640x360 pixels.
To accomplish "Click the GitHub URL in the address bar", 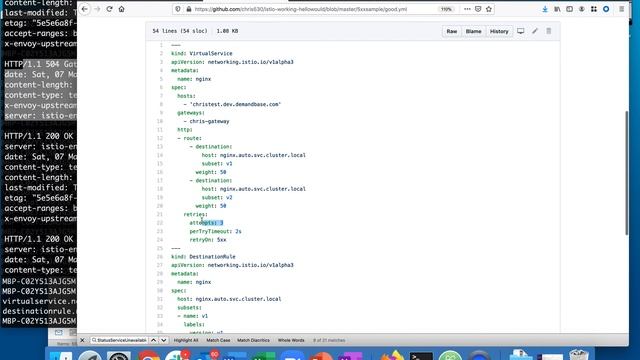I will coord(300,9).
